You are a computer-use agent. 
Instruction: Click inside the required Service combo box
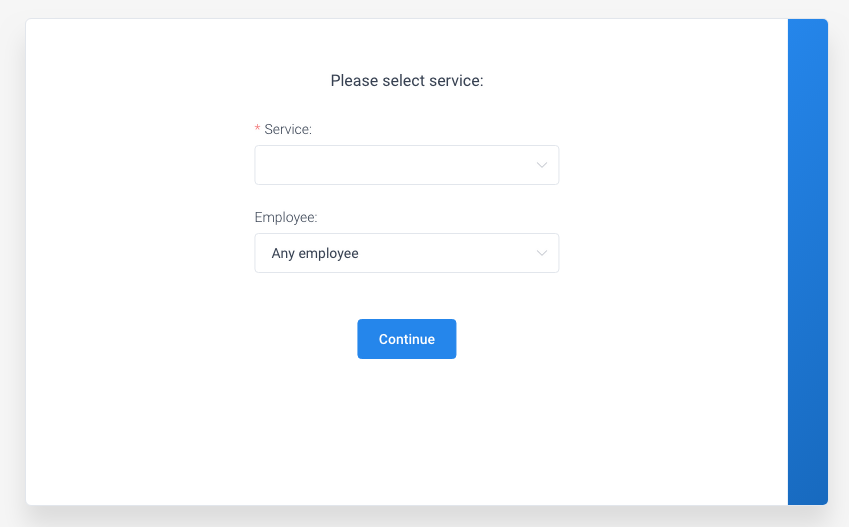coord(407,165)
